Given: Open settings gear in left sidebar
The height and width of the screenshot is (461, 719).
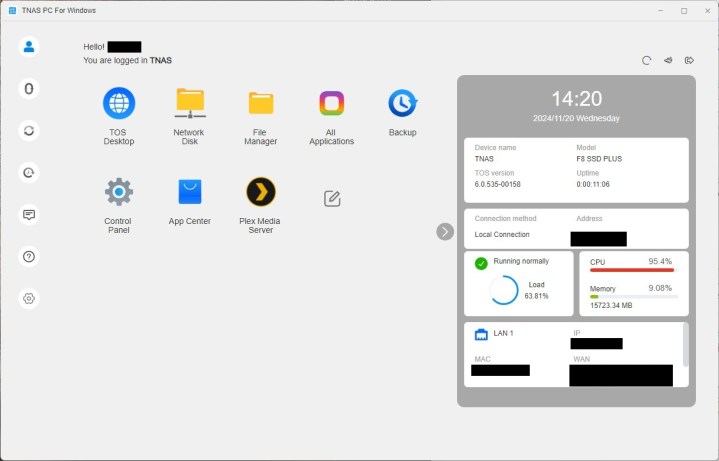Looking at the screenshot, I should pos(29,298).
